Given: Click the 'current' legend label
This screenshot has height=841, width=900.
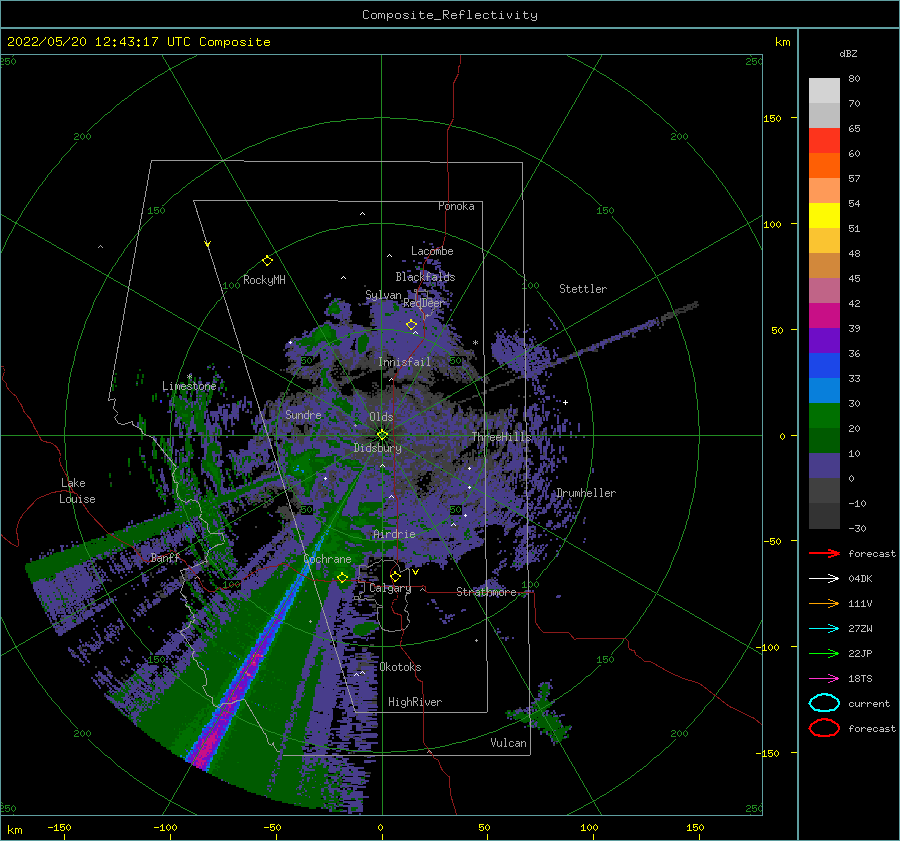Looking at the screenshot, I should [x=869, y=703].
